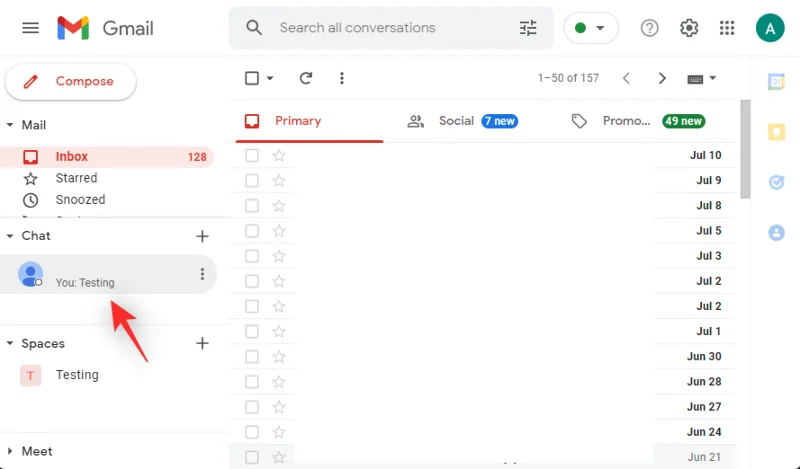Collapse the Mail section
The height and width of the screenshot is (469, 800).
coord(10,125)
